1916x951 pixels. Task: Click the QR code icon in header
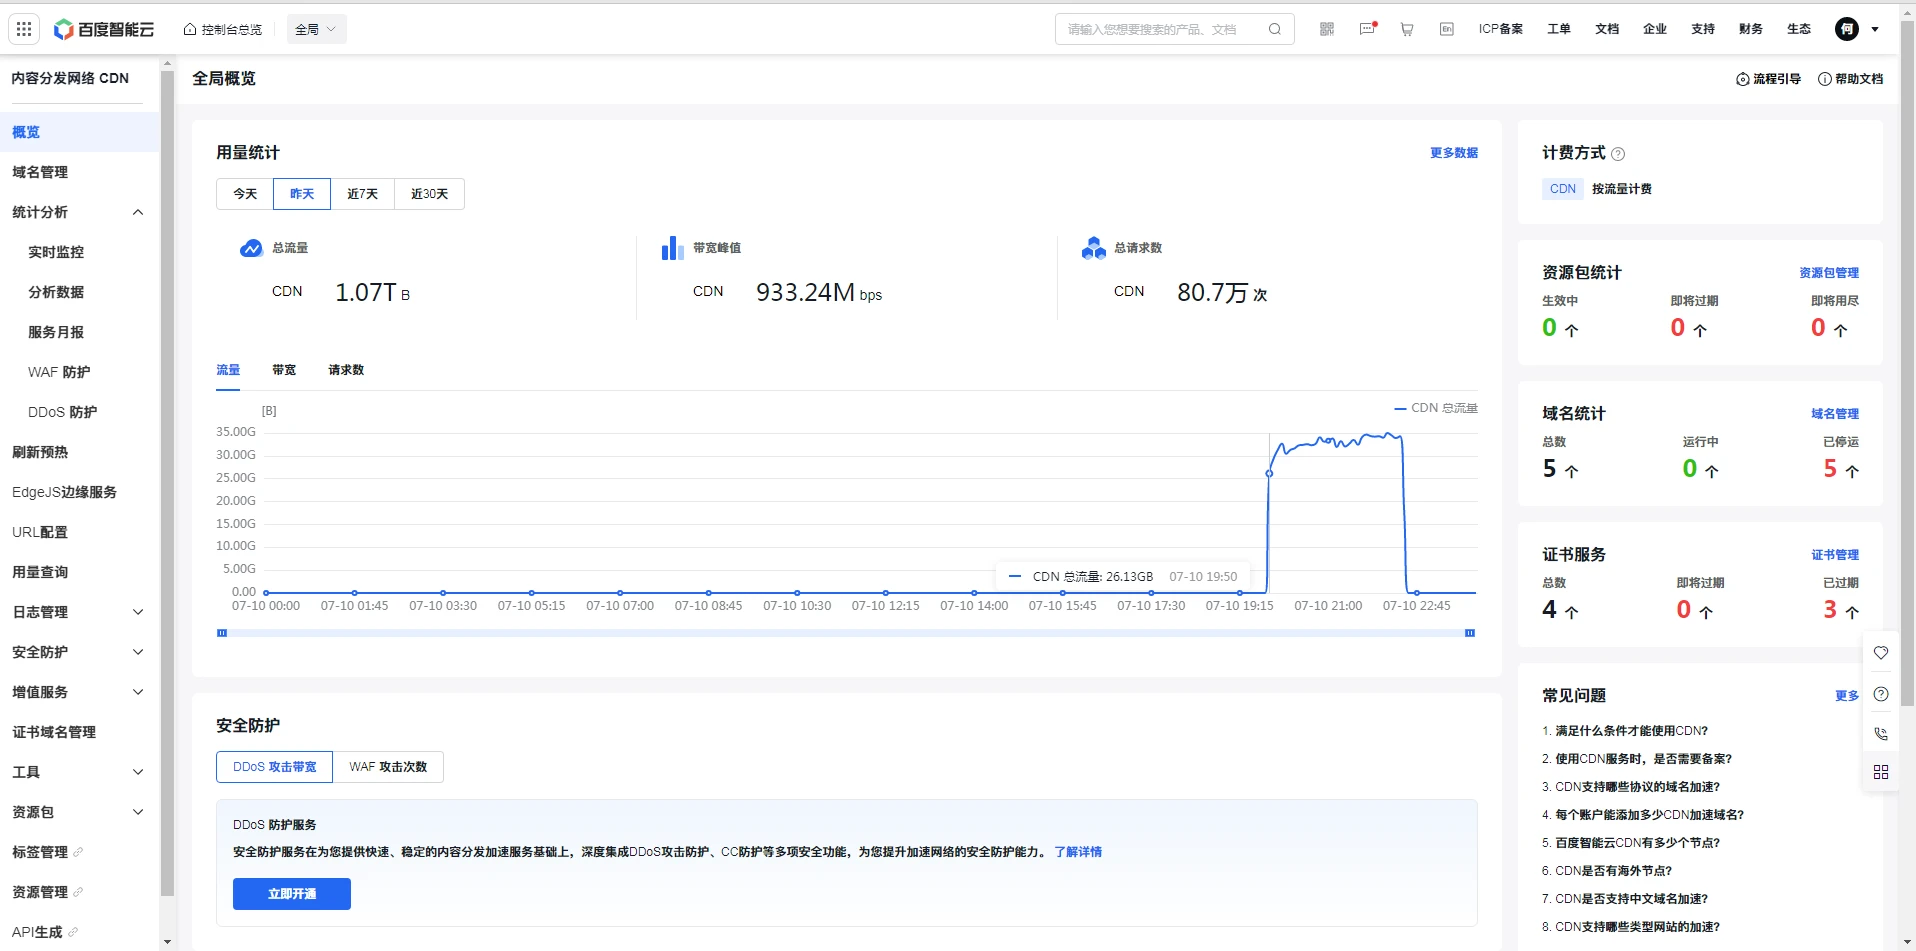click(x=1327, y=29)
